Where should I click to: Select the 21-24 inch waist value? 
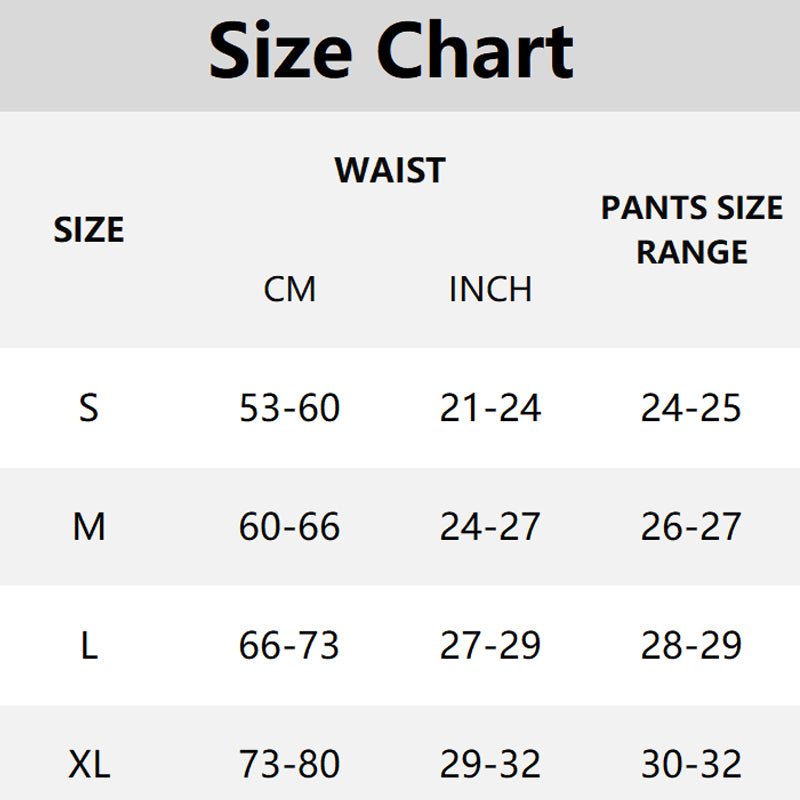point(490,408)
